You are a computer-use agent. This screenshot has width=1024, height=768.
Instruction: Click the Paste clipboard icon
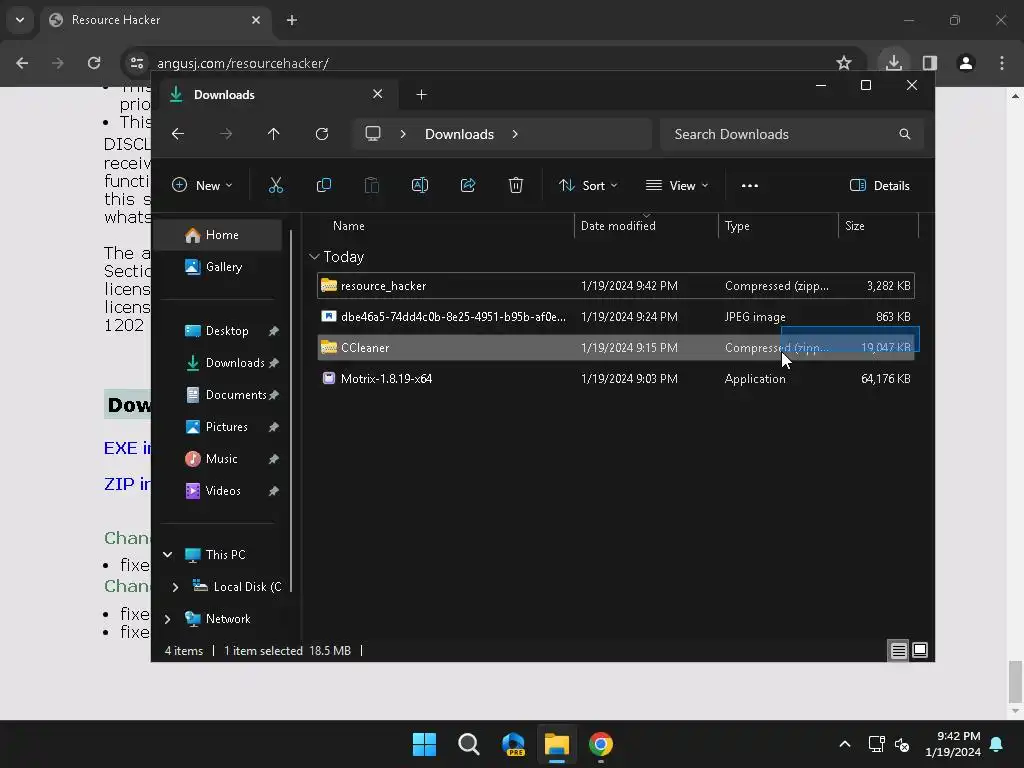coord(372,185)
